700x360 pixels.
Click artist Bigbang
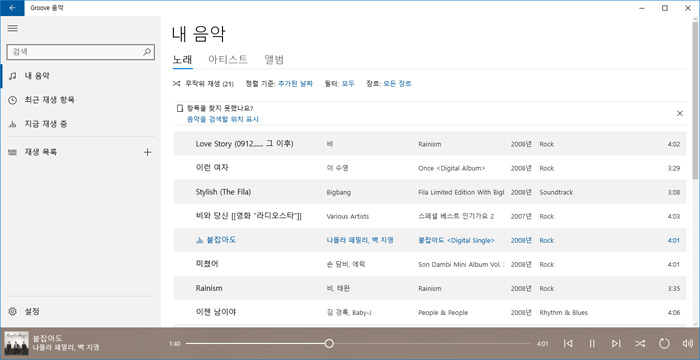pyautogui.click(x=339, y=193)
